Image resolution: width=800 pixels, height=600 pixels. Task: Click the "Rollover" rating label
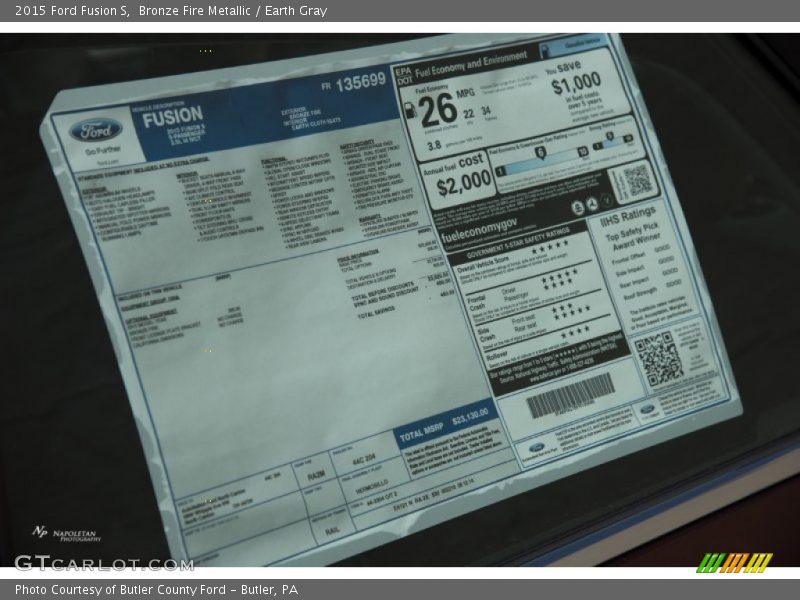click(x=496, y=355)
